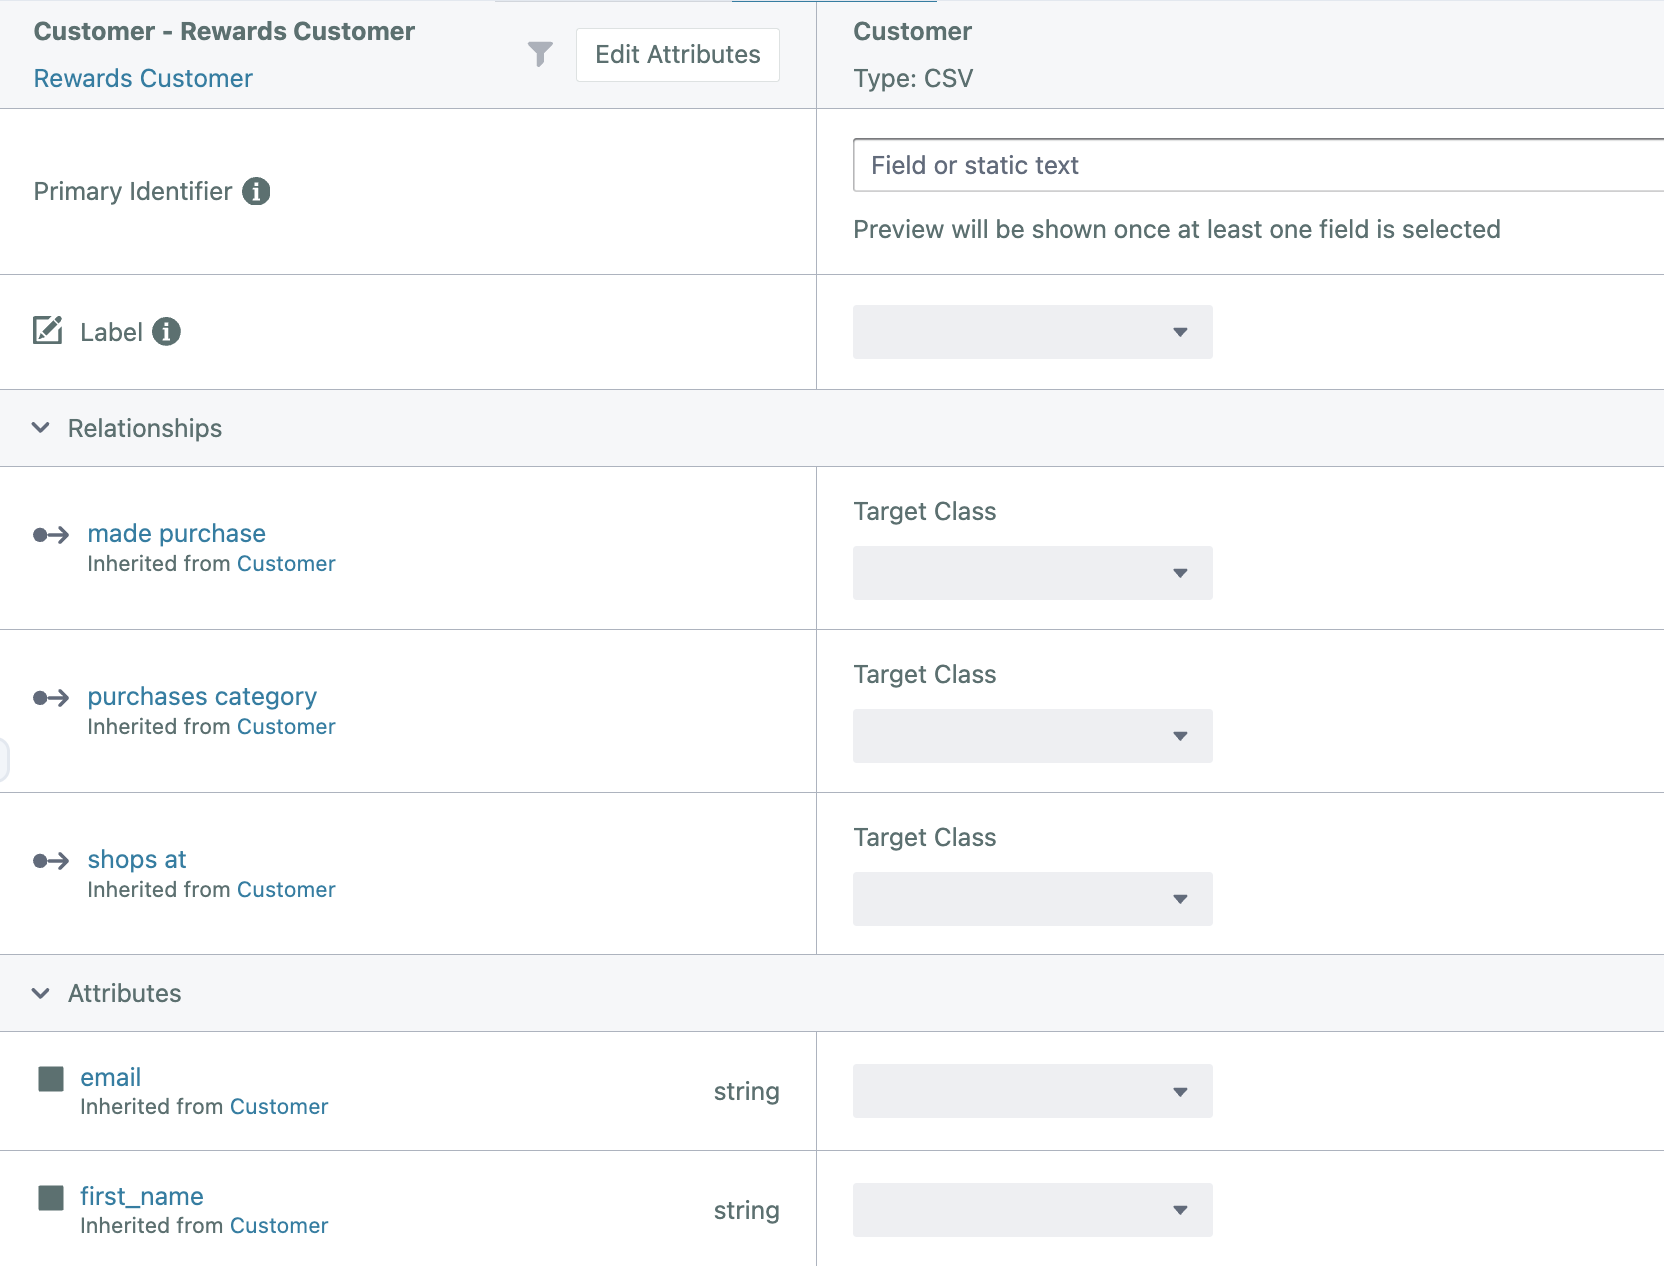Click the filter funnel icon
The image size is (1664, 1266).
540,54
